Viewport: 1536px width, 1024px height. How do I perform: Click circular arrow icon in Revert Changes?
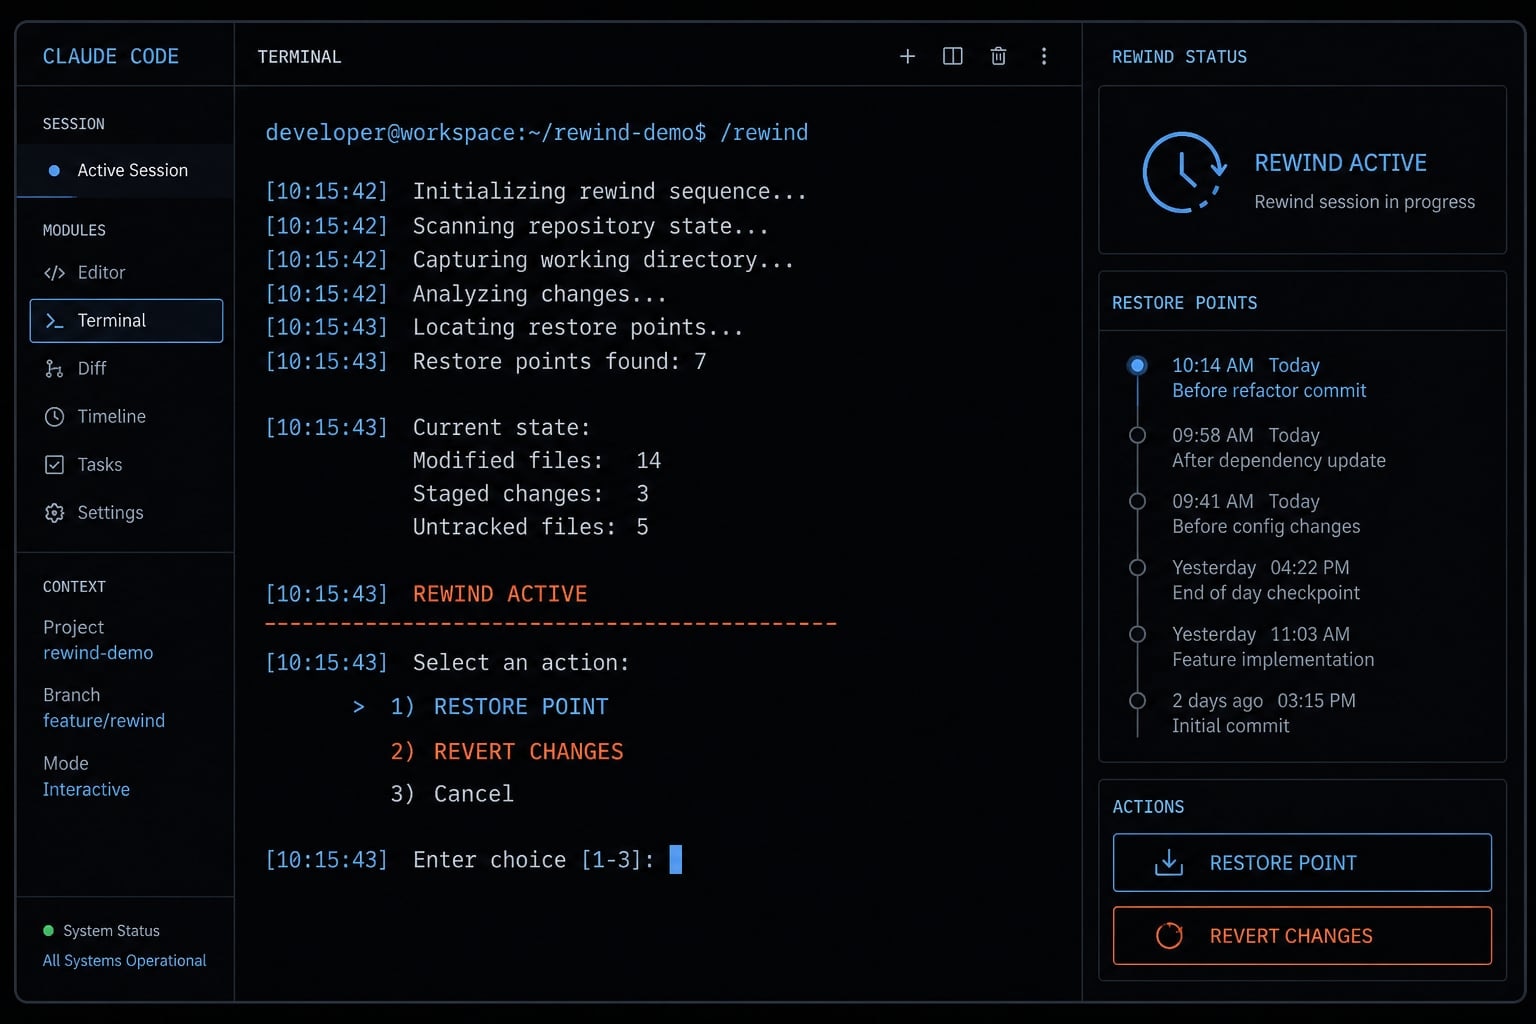click(1169, 936)
